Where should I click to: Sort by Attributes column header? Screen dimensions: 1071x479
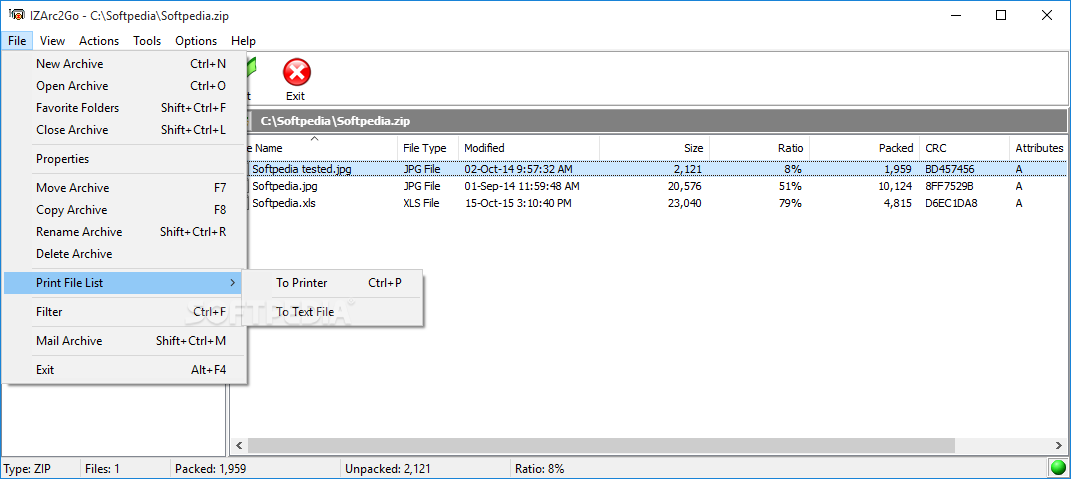1039,148
